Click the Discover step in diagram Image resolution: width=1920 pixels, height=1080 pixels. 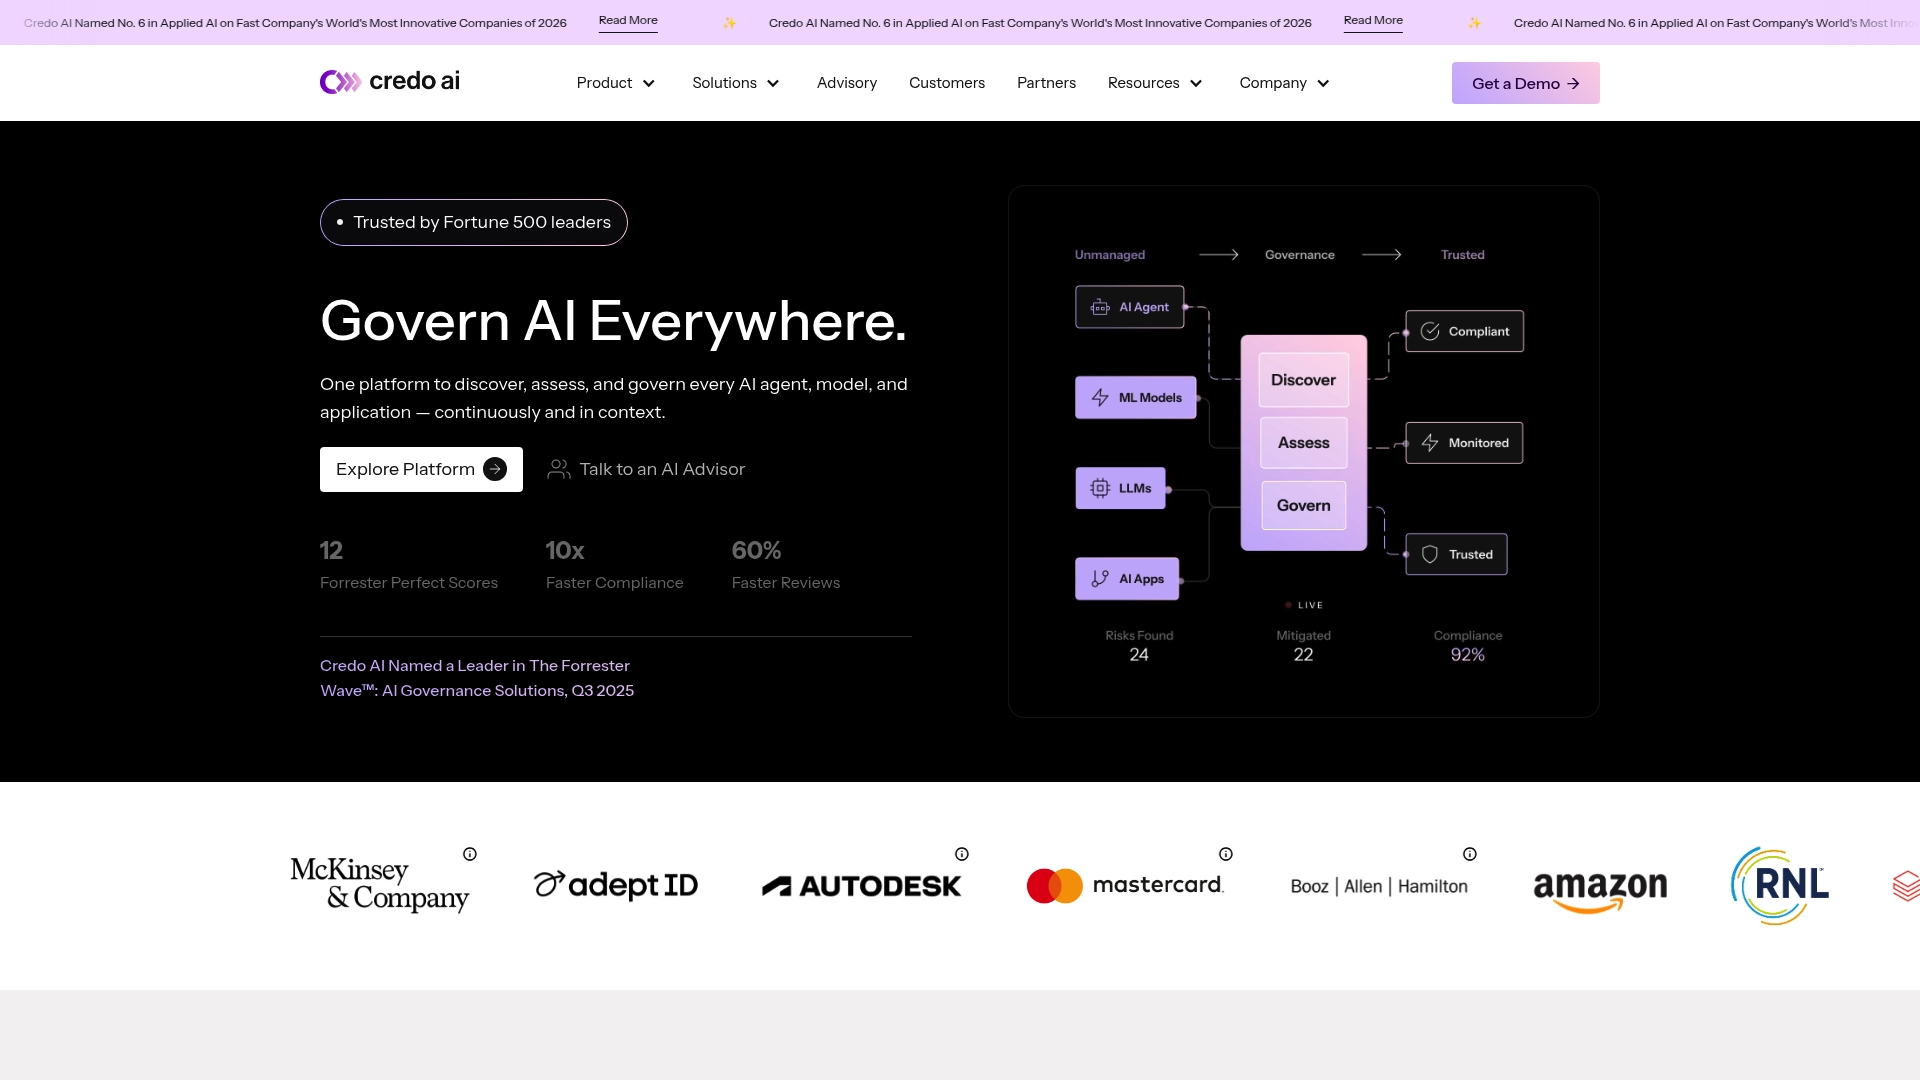[x=1303, y=380]
